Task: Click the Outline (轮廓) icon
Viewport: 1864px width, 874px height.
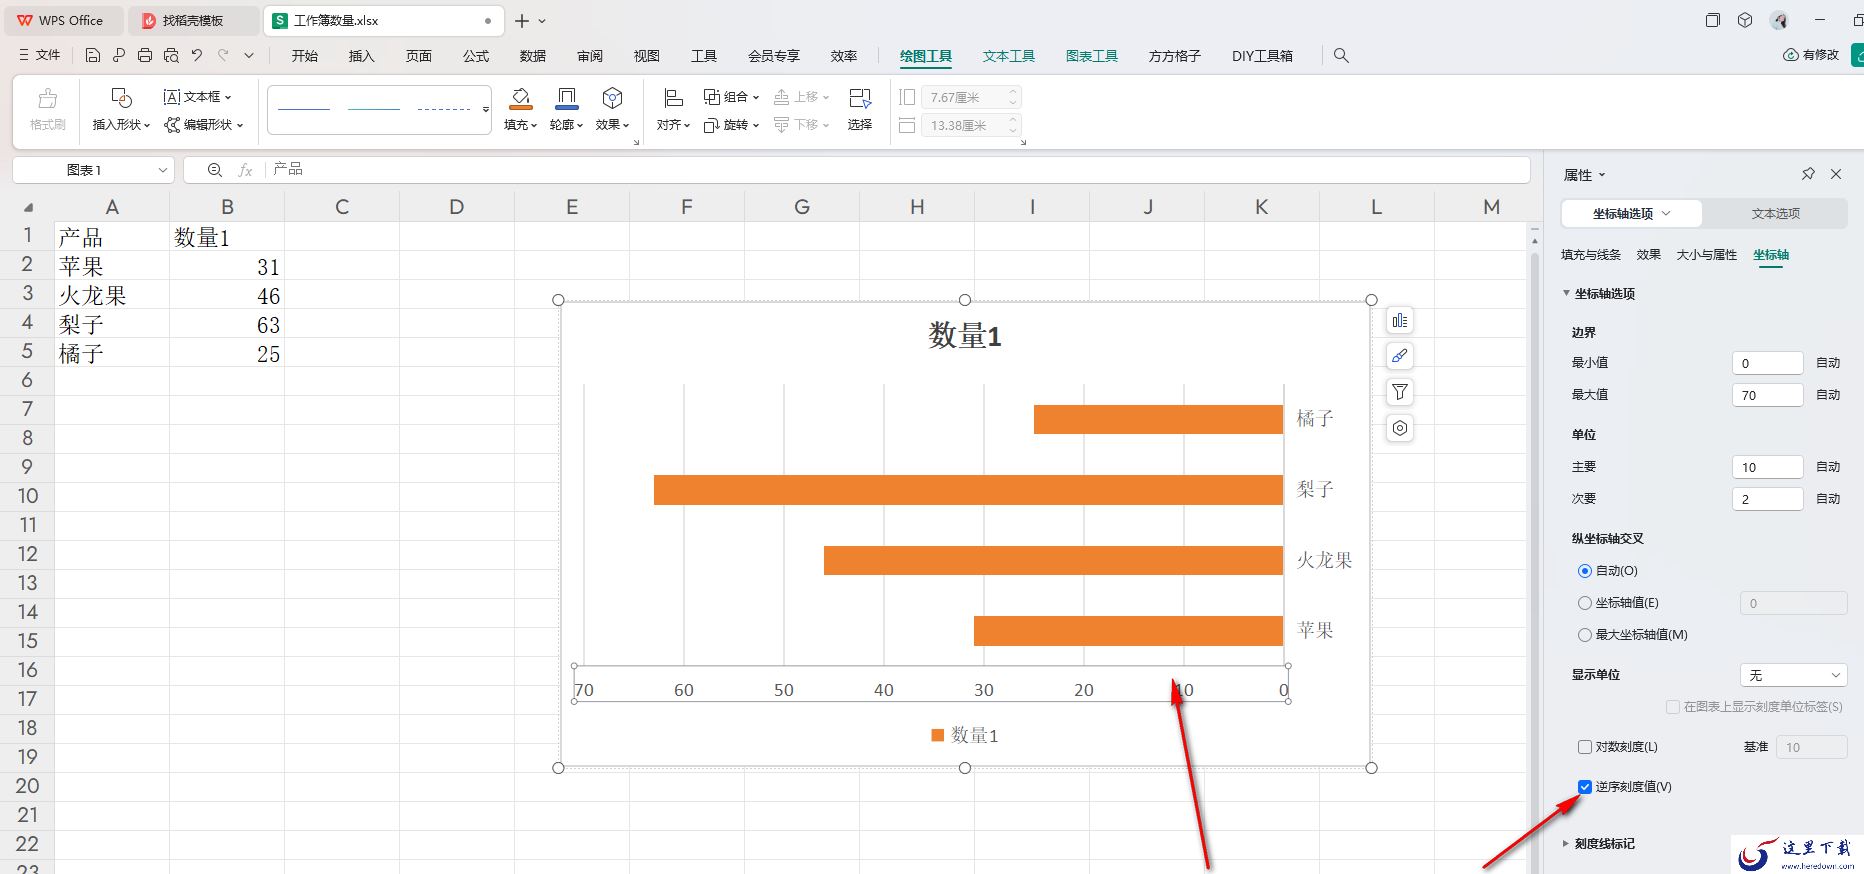Action: (566, 98)
